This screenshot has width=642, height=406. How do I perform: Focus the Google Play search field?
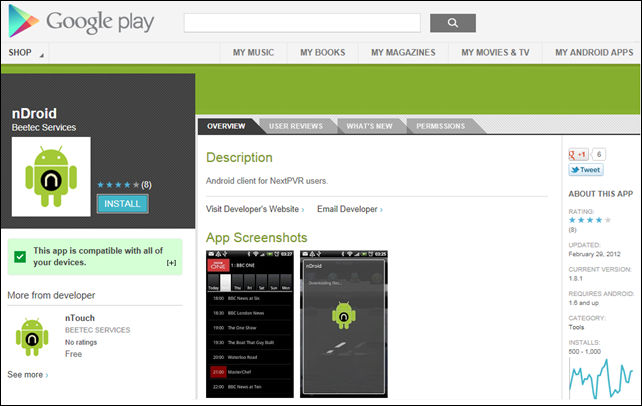coord(302,23)
